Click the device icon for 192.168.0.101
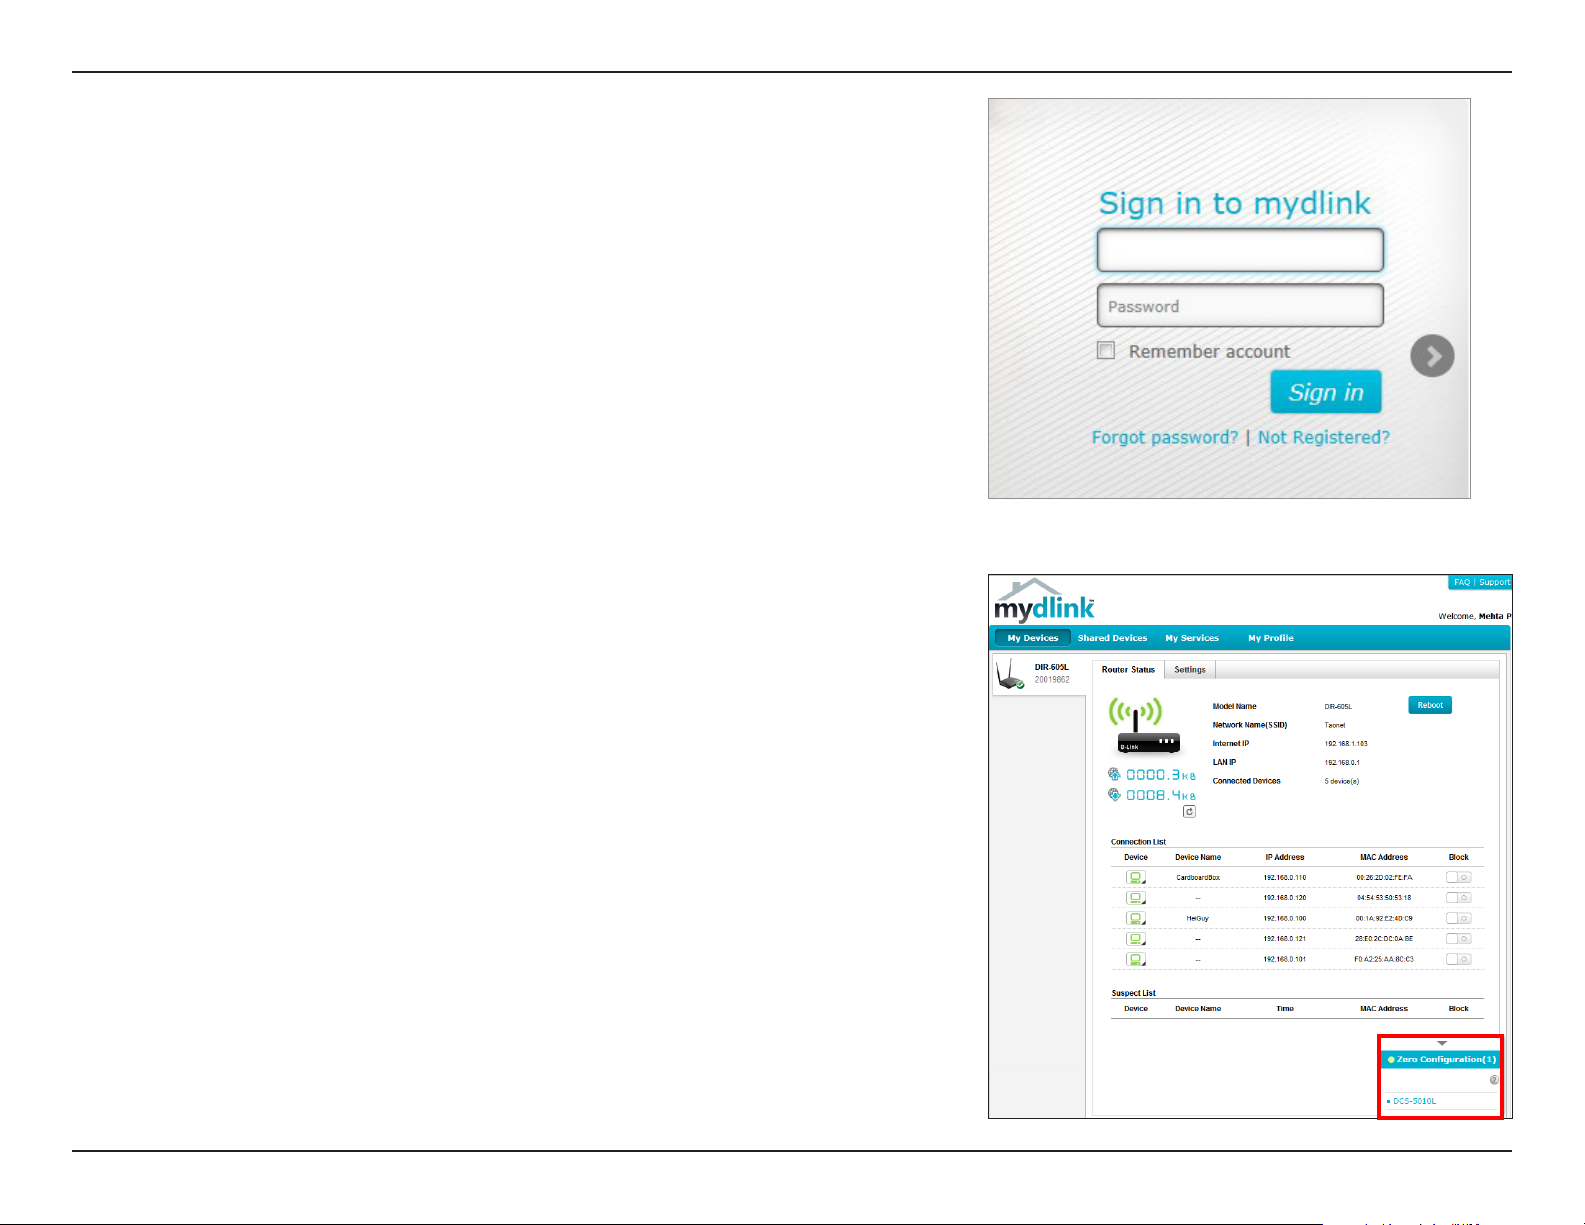The image size is (1585, 1225). pos(1136,959)
